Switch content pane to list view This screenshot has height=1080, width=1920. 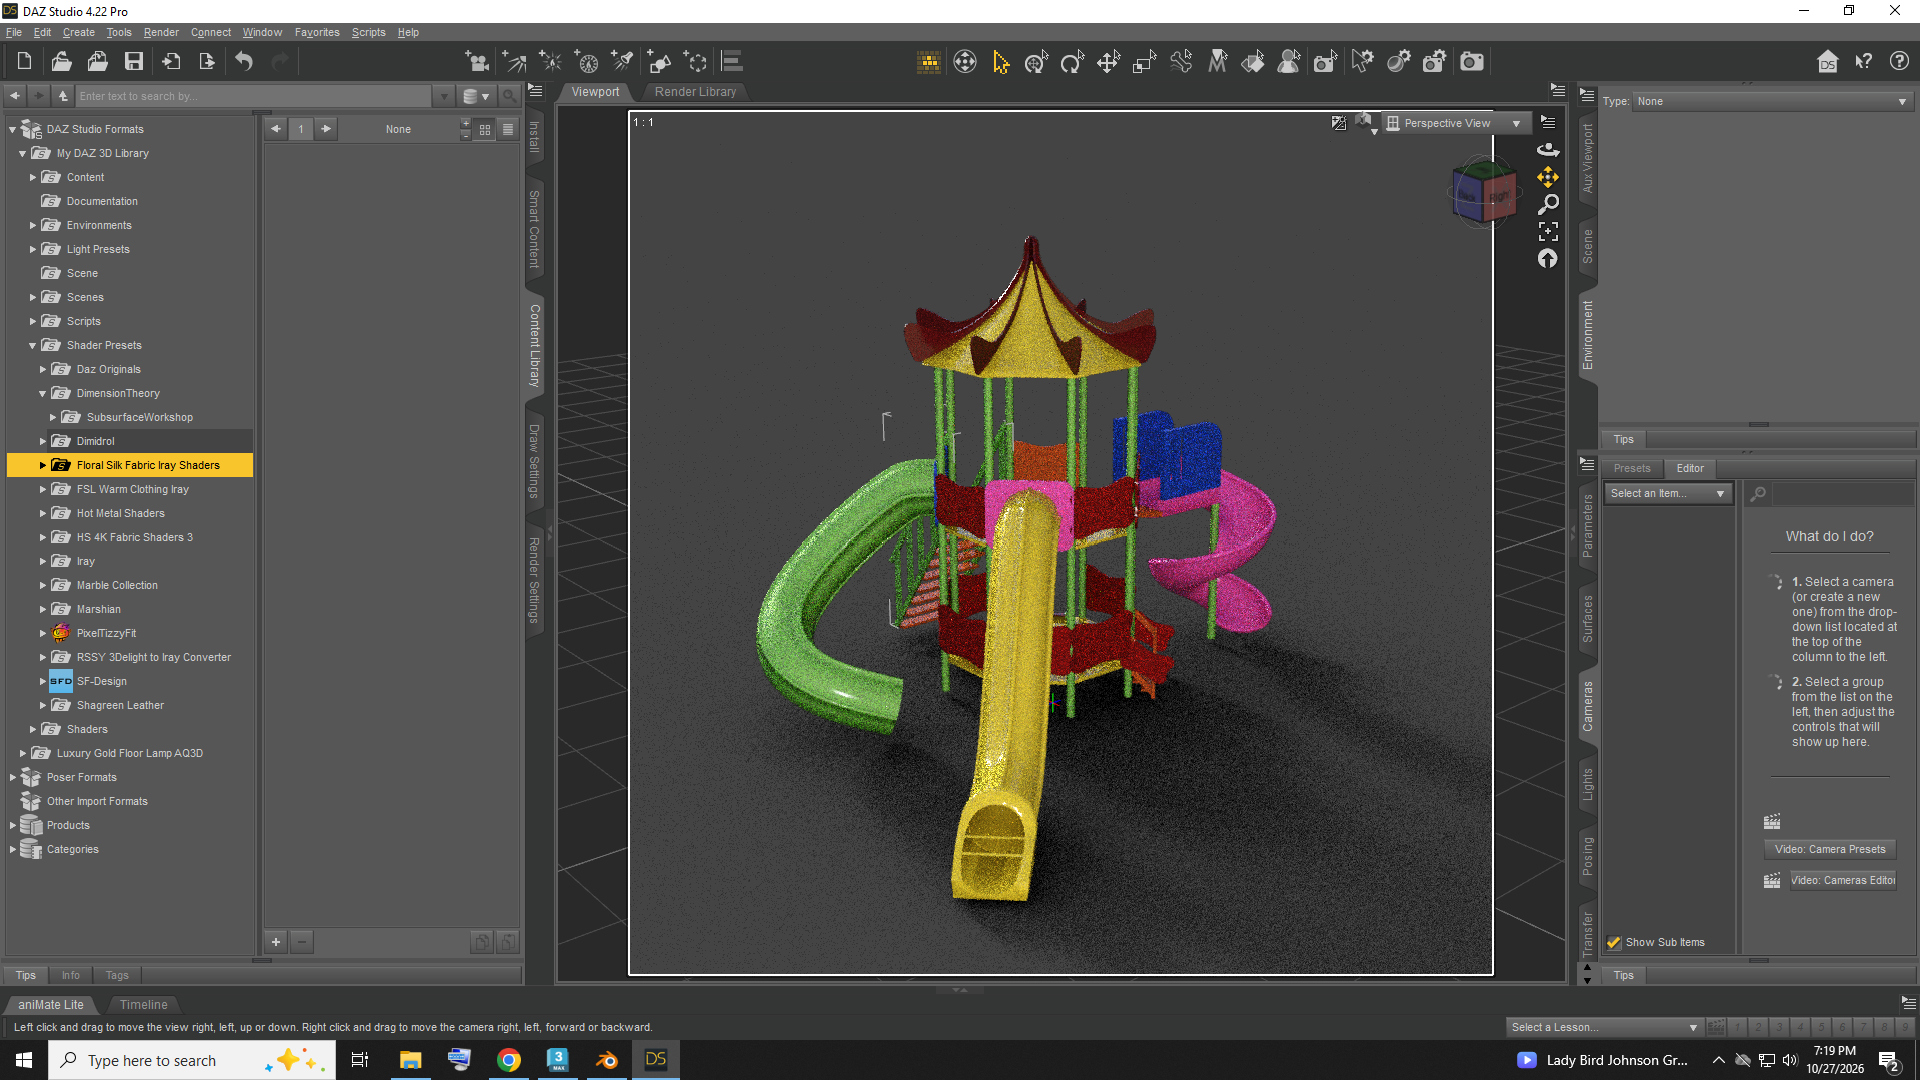(508, 129)
